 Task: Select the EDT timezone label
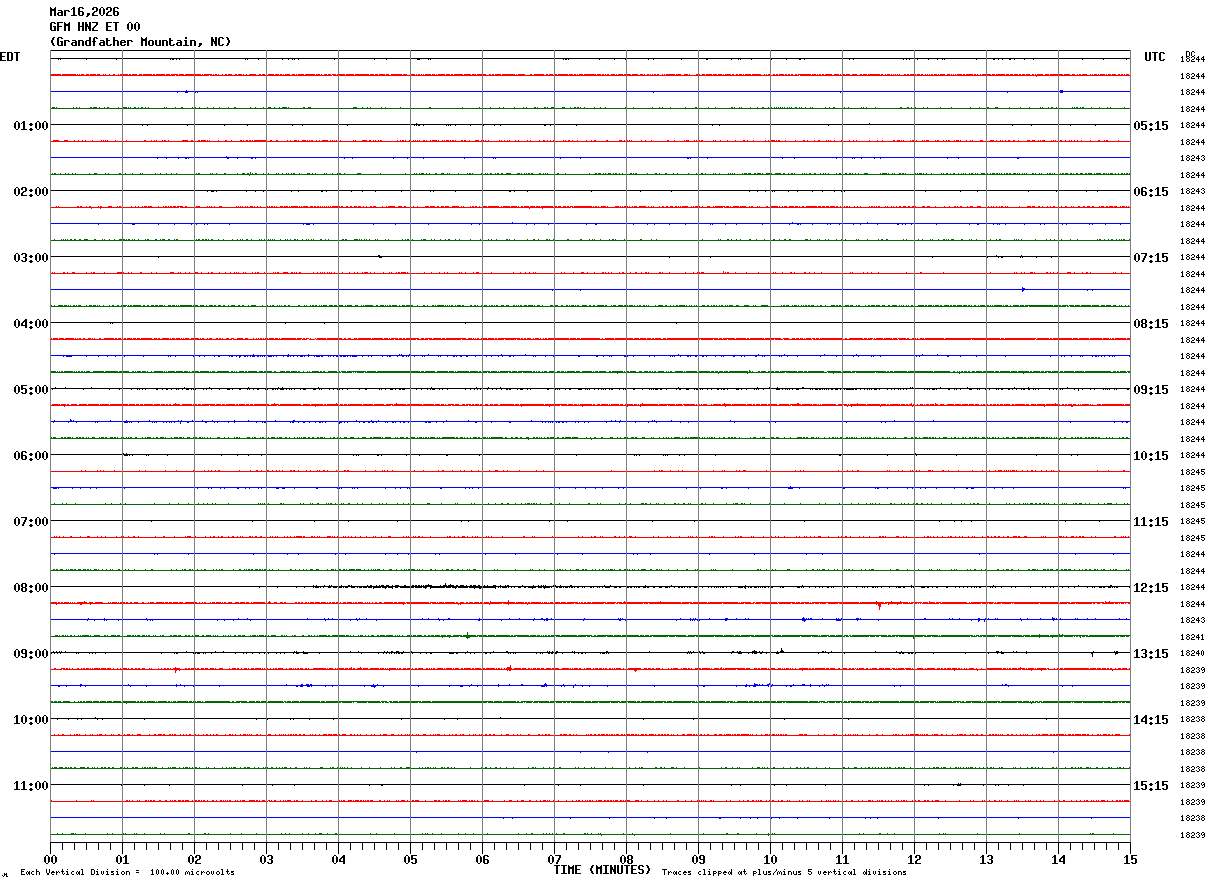click(x=10, y=57)
